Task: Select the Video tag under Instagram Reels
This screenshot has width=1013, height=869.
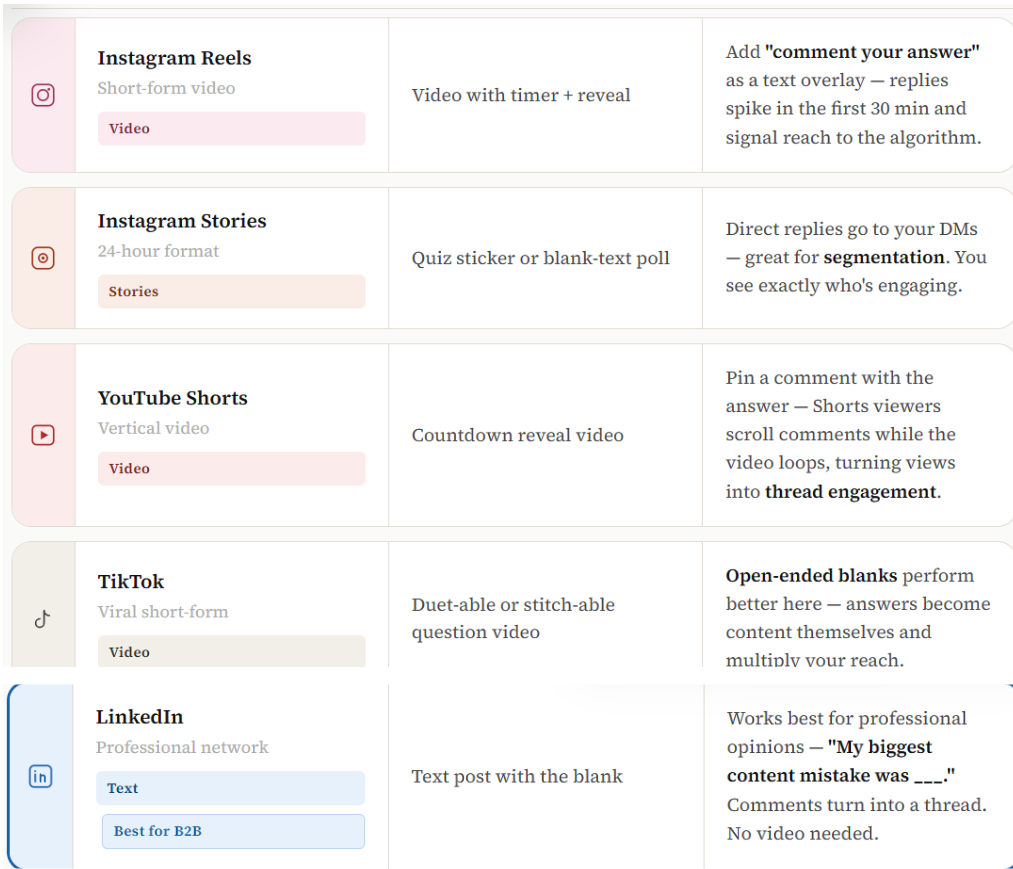Action: pyautogui.click(x=231, y=129)
